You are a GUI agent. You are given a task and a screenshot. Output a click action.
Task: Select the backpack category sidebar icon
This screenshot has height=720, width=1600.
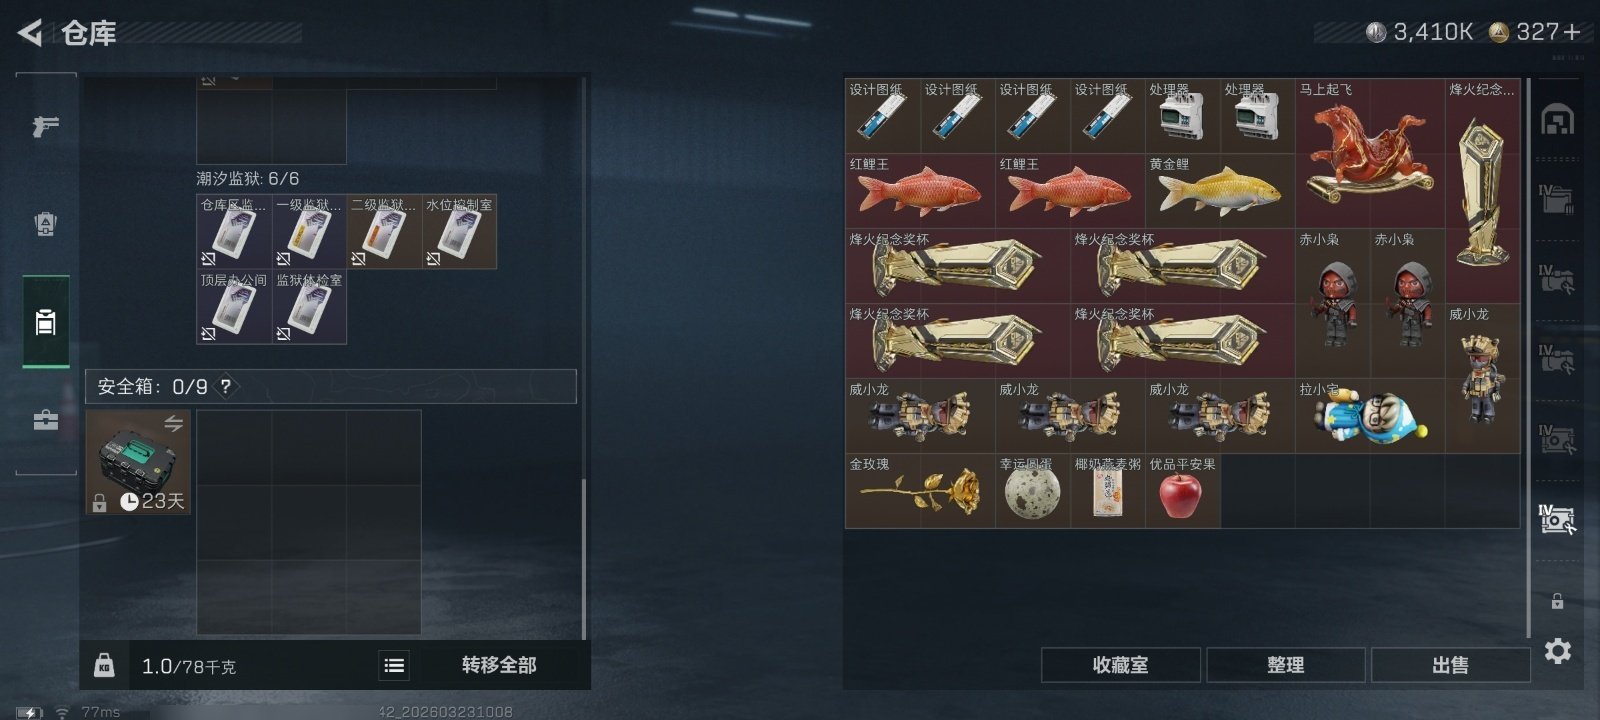tap(45, 224)
